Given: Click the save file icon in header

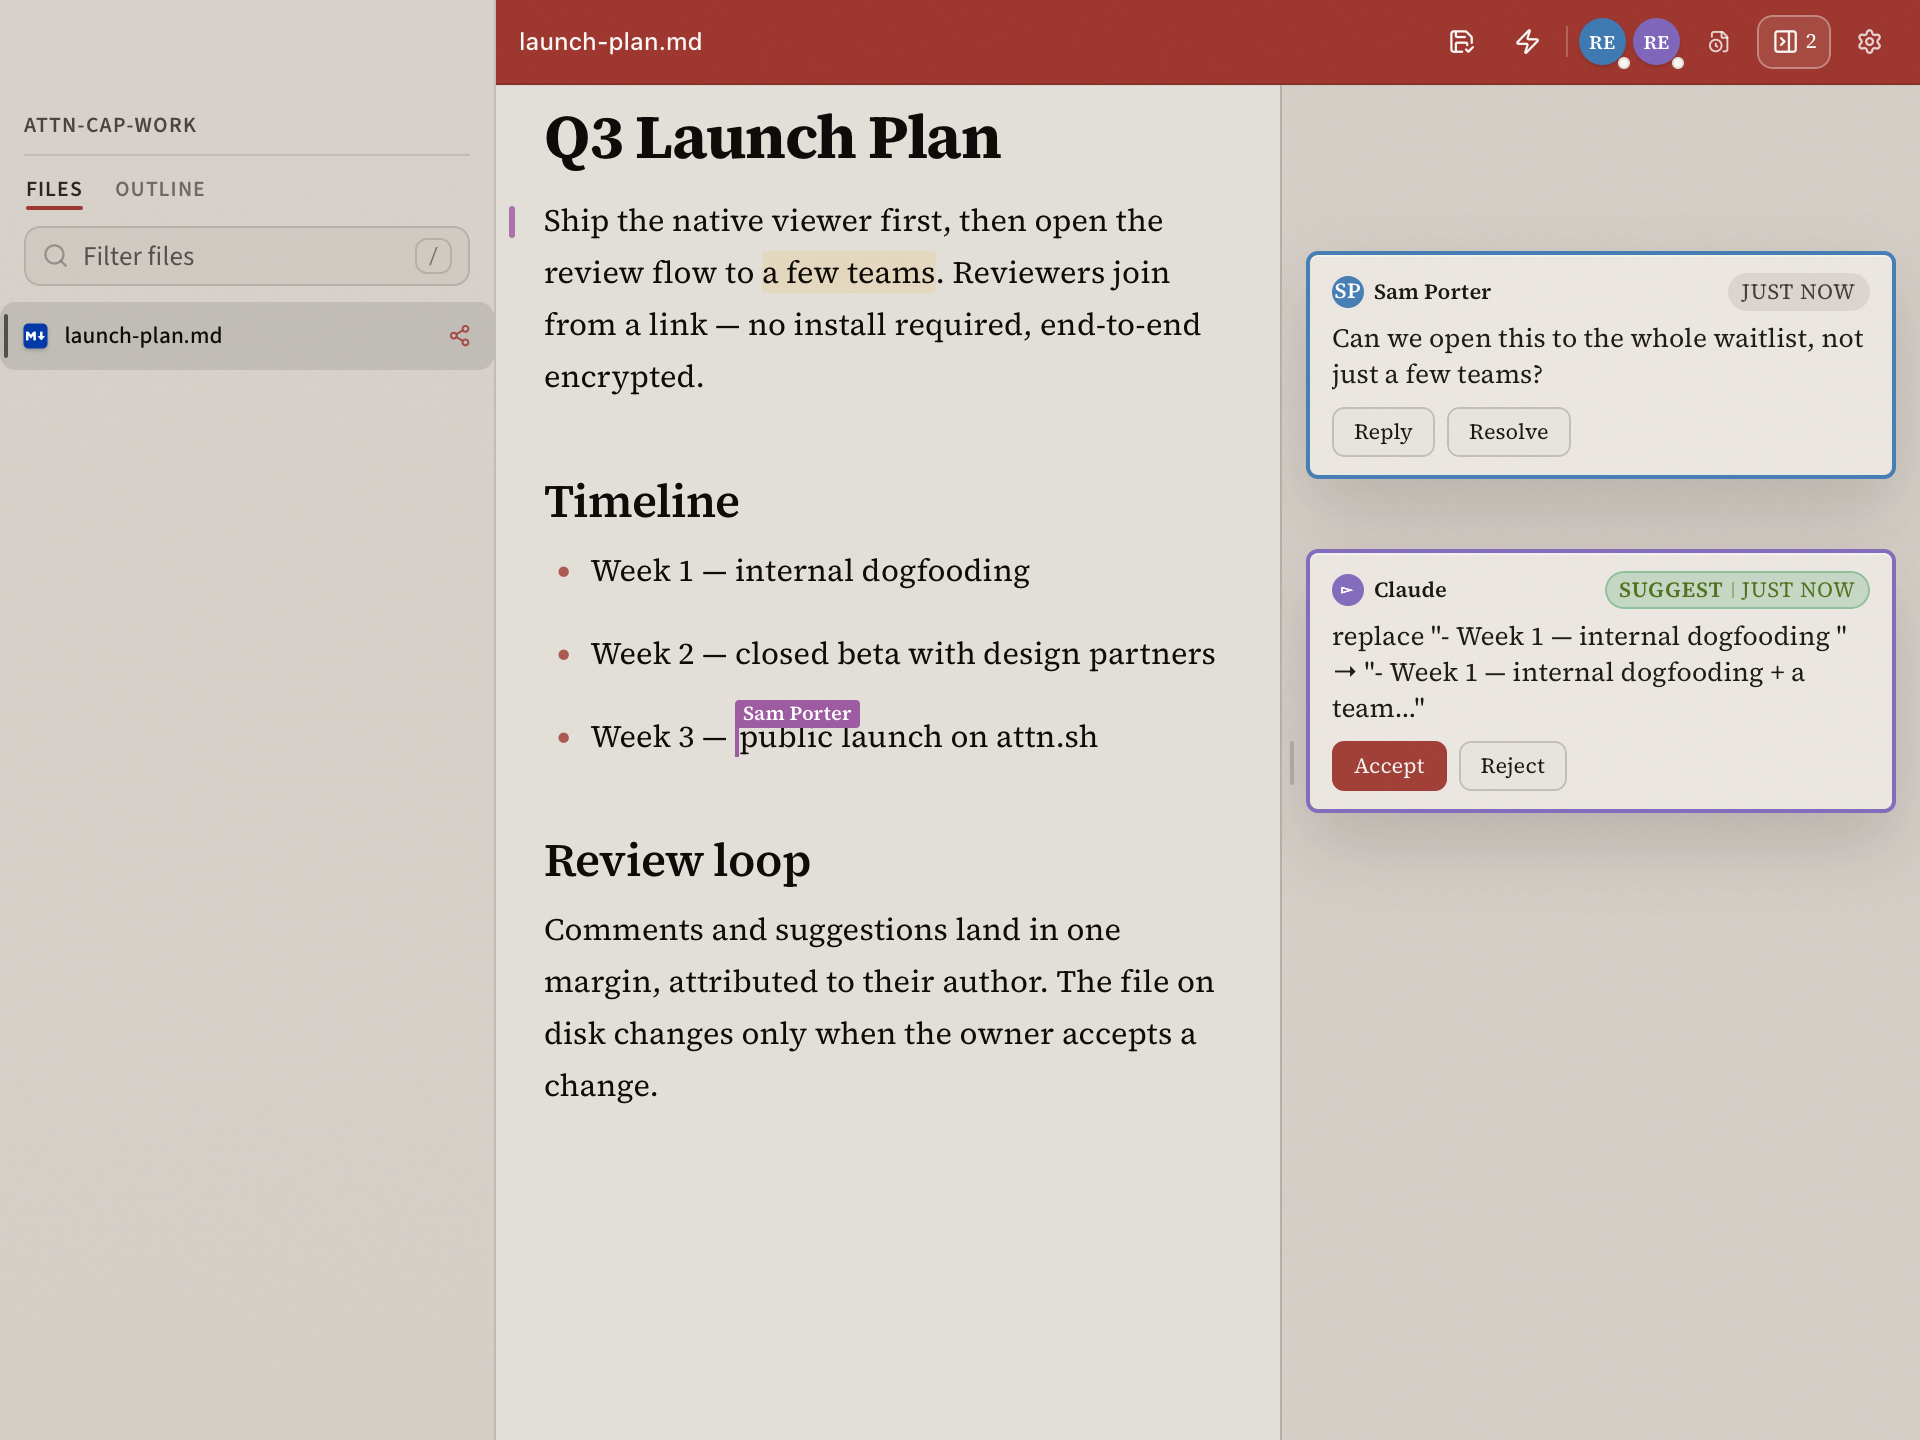Looking at the screenshot, I should click(1461, 42).
